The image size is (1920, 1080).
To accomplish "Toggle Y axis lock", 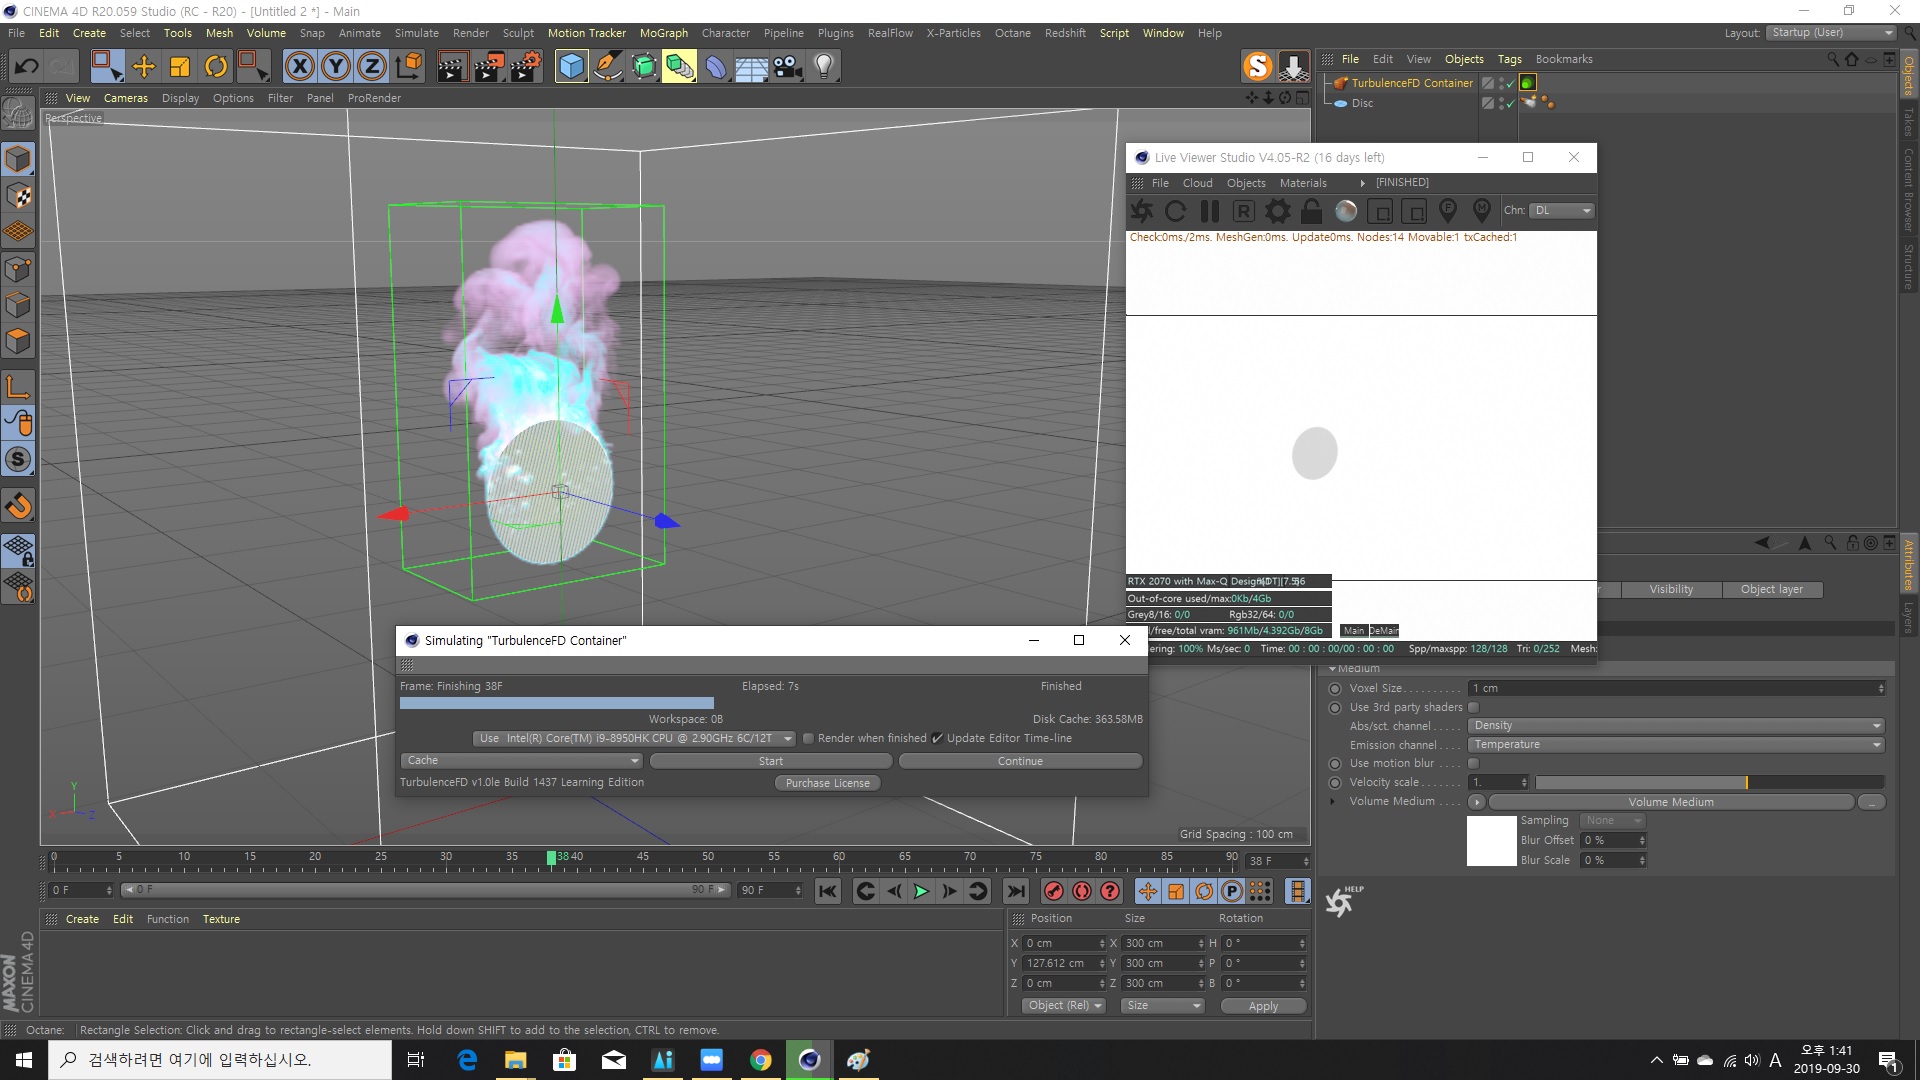I will pos(336,67).
